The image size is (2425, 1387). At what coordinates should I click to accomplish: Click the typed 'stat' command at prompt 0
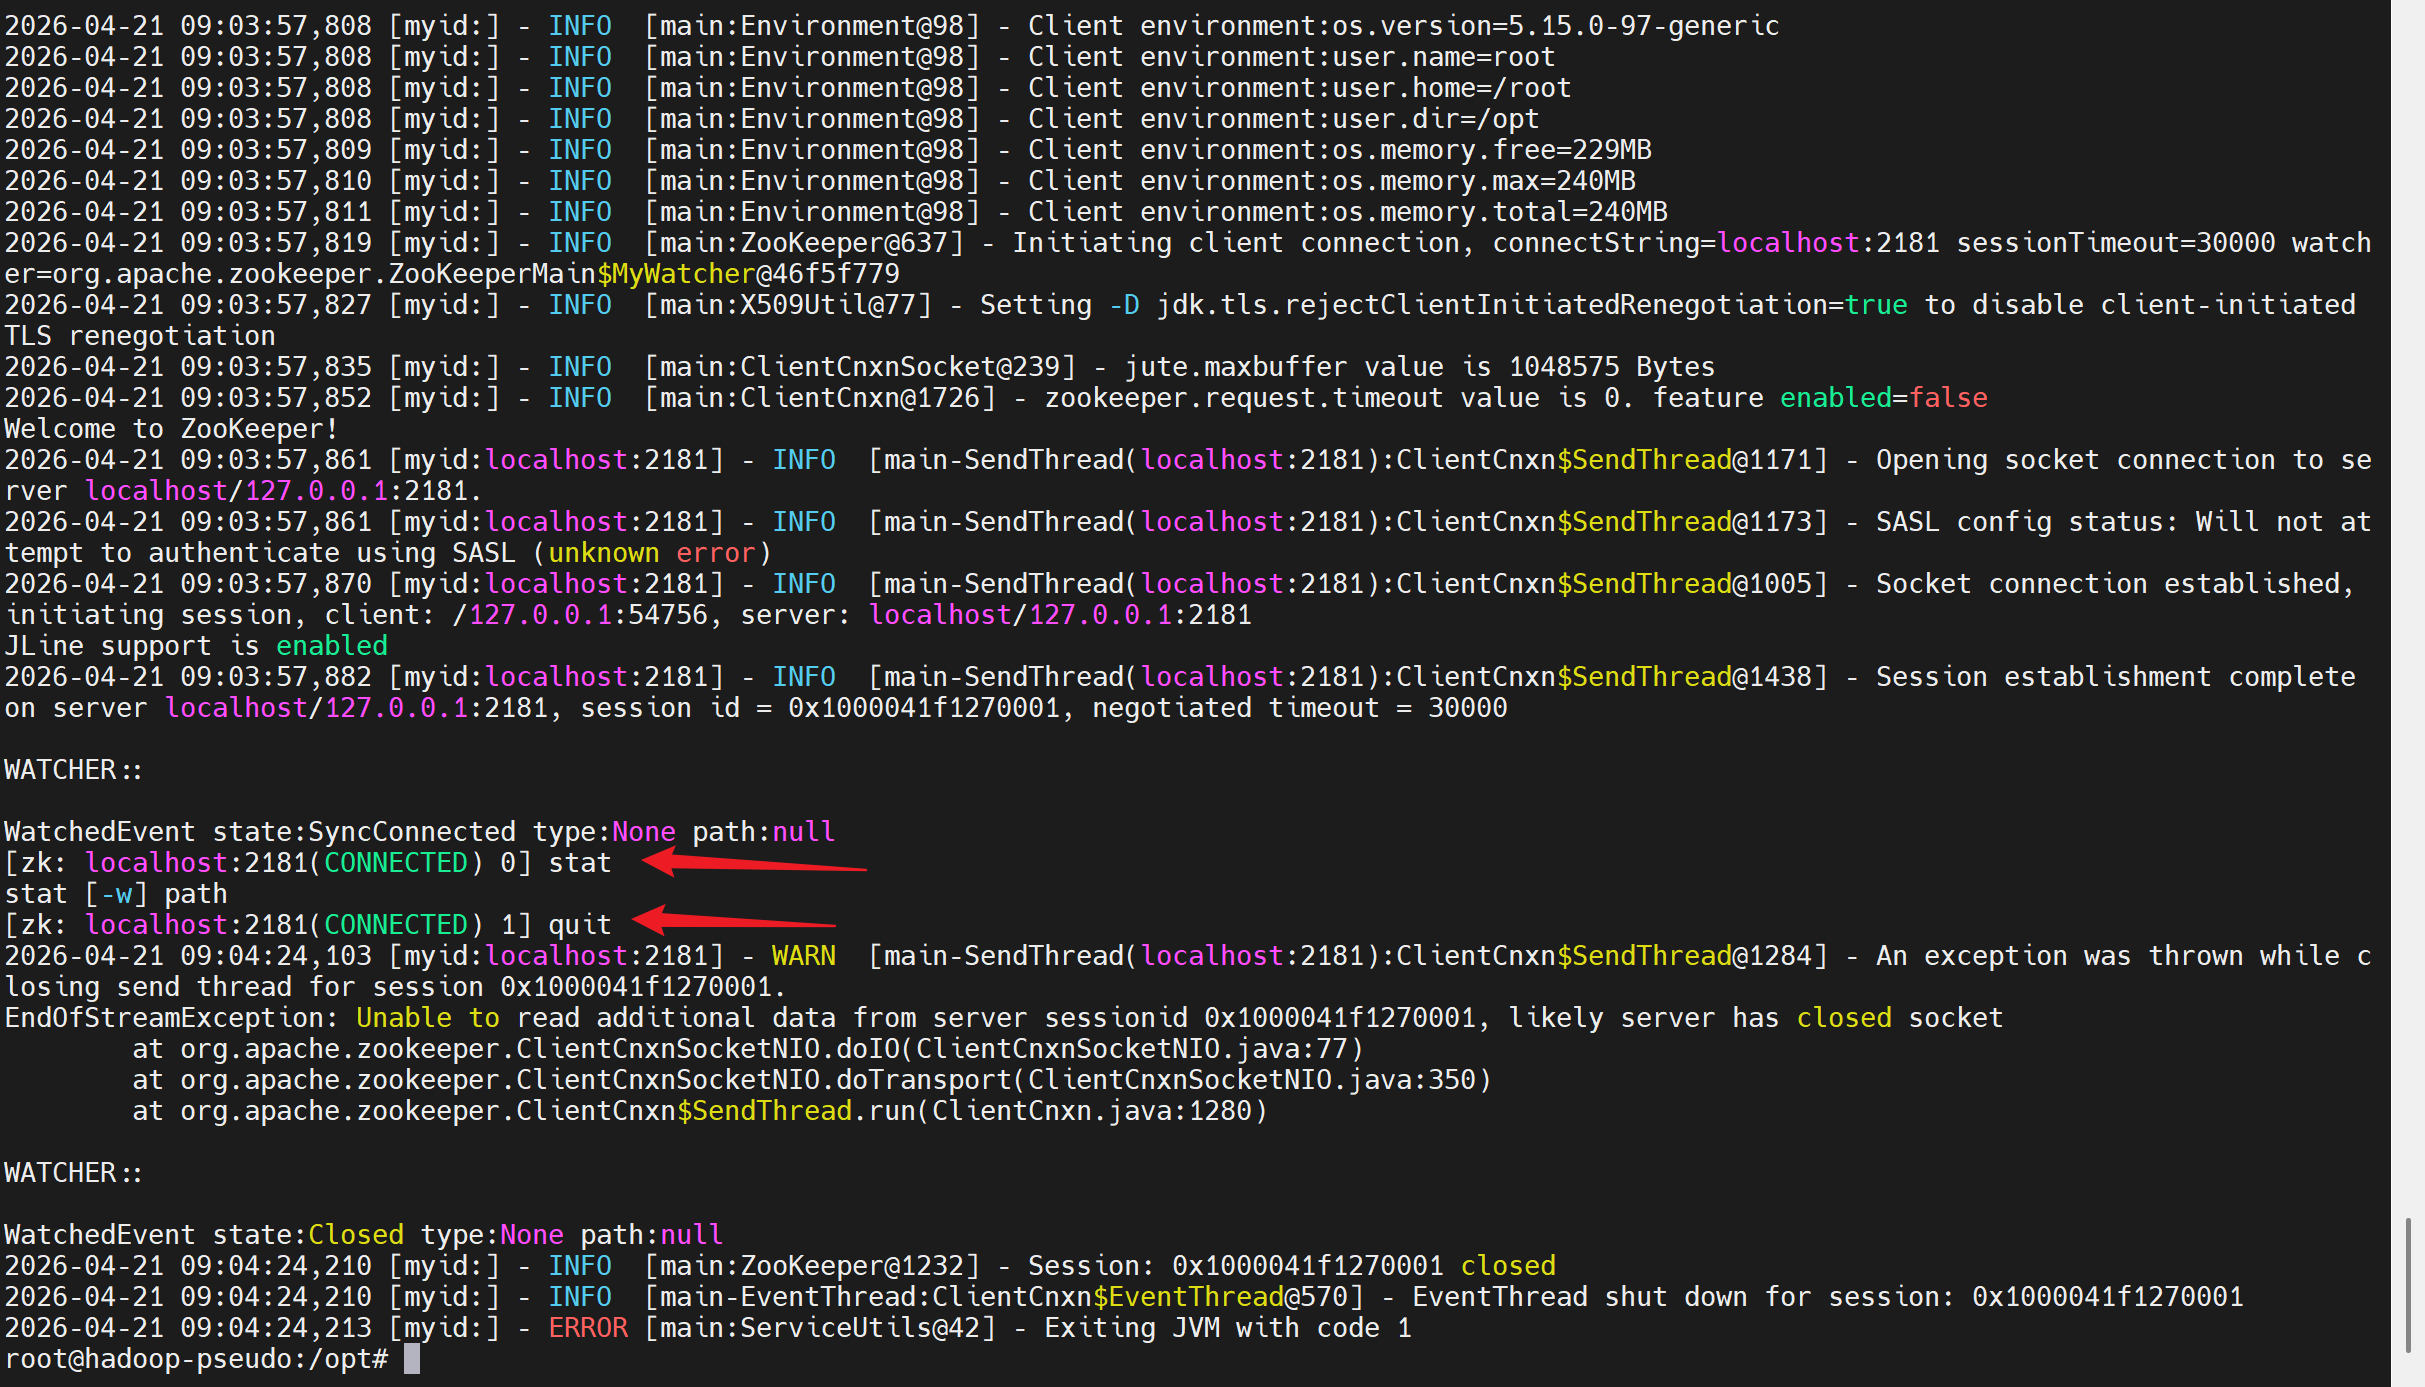point(579,863)
